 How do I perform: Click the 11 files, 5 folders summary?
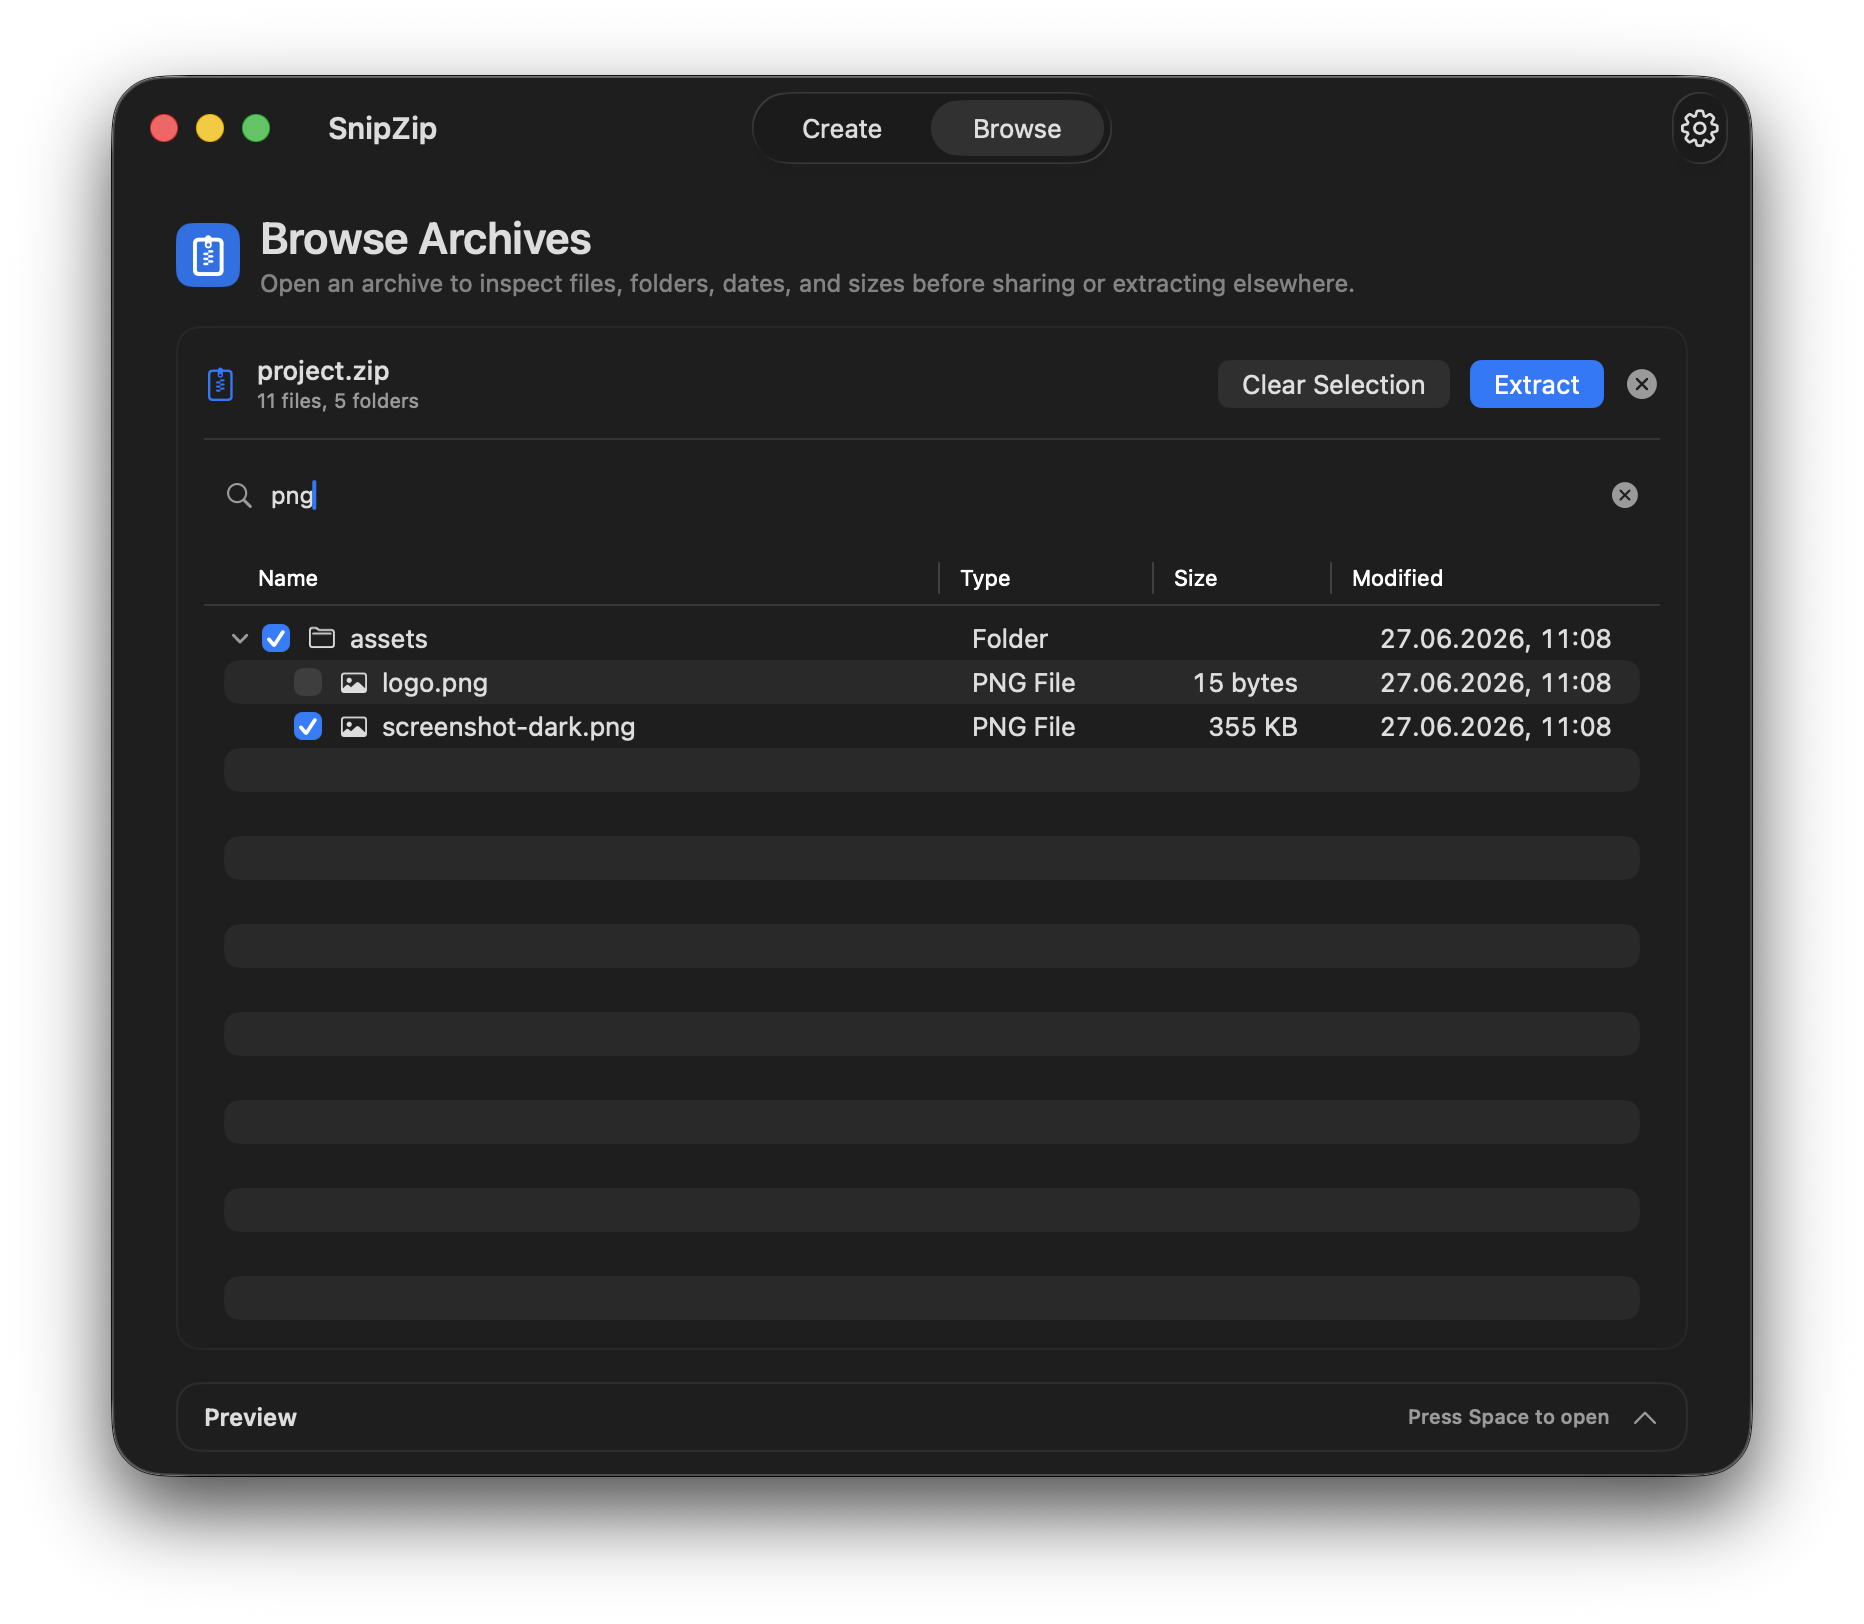(338, 401)
